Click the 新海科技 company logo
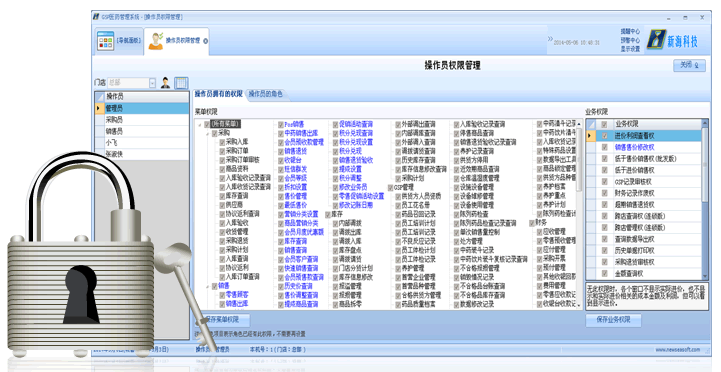This screenshot has width=721, height=372. (x=673, y=40)
